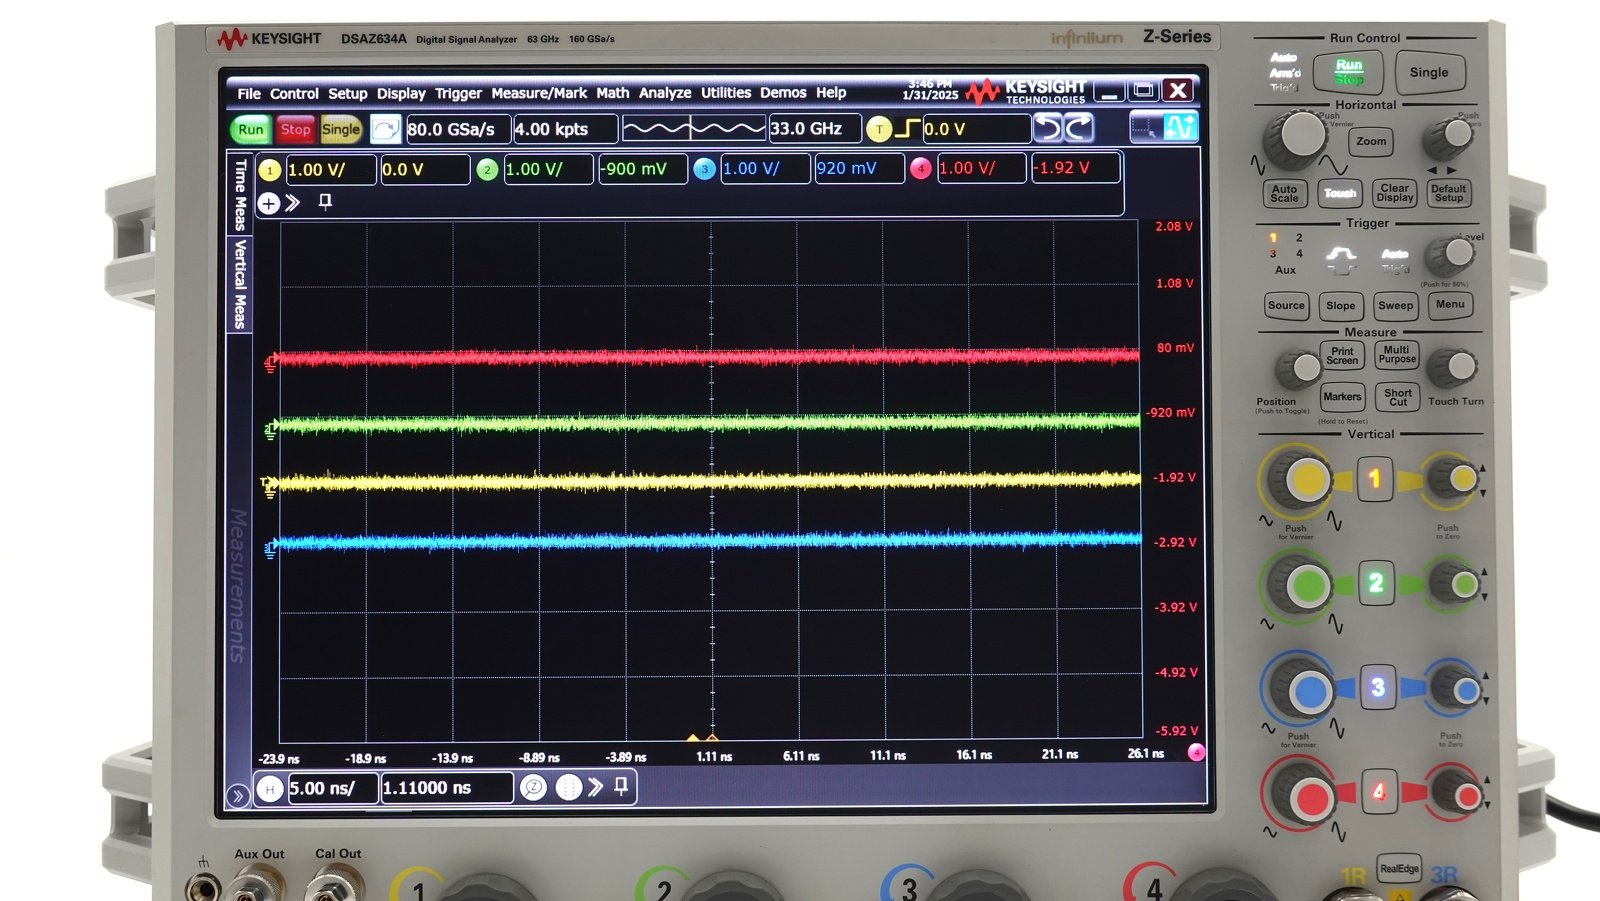Open the Time Meas side tab
Viewport: 1600px width, 901px height.
point(240,194)
